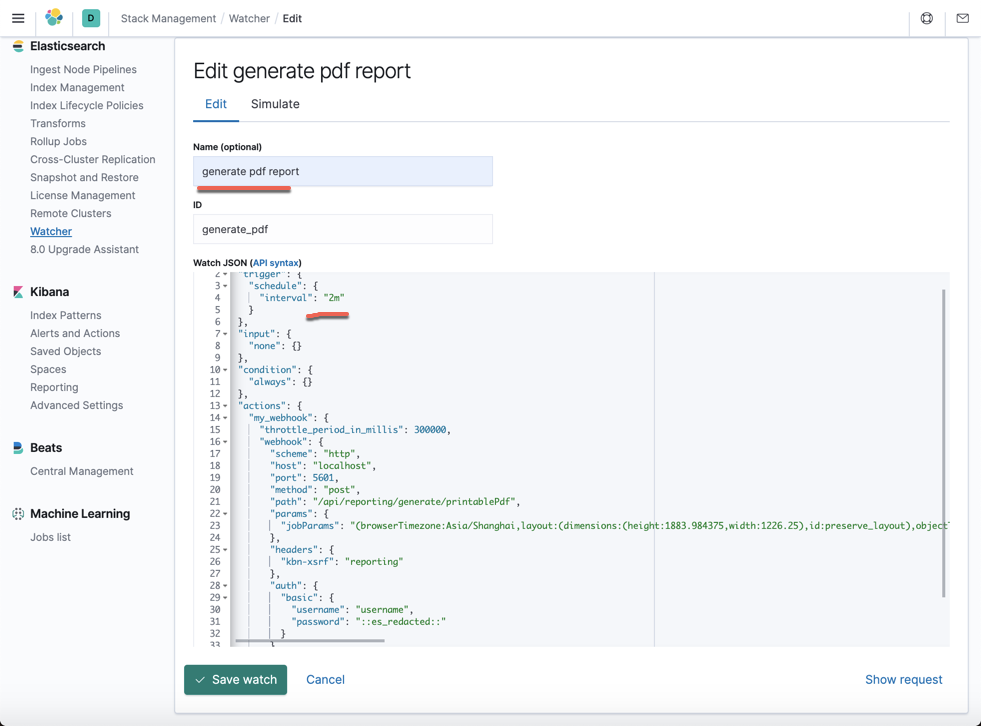Open the help menu icon
Viewport: 981px width, 726px height.
pyautogui.click(x=927, y=18)
